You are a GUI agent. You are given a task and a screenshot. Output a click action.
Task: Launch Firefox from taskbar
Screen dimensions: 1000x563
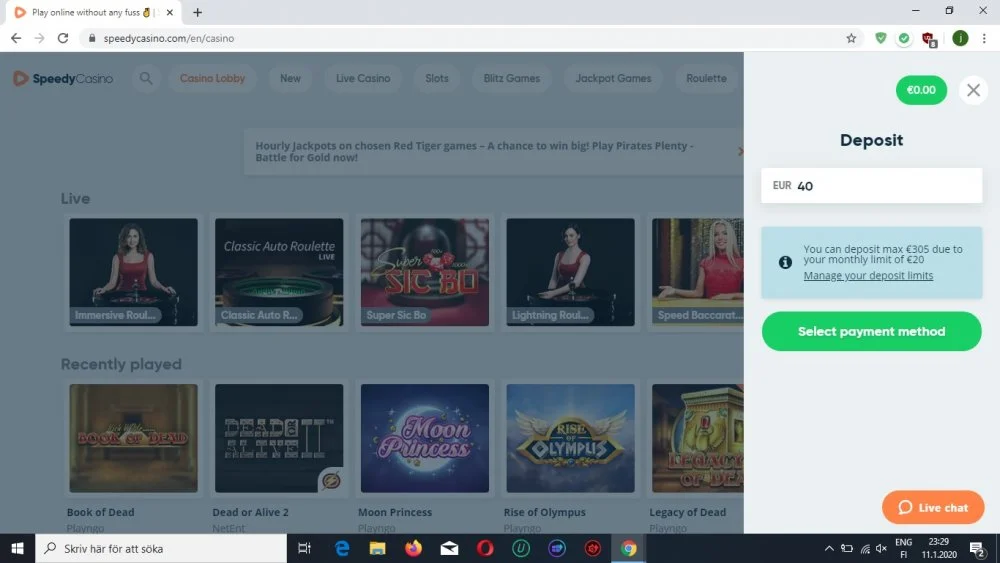click(x=413, y=548)
